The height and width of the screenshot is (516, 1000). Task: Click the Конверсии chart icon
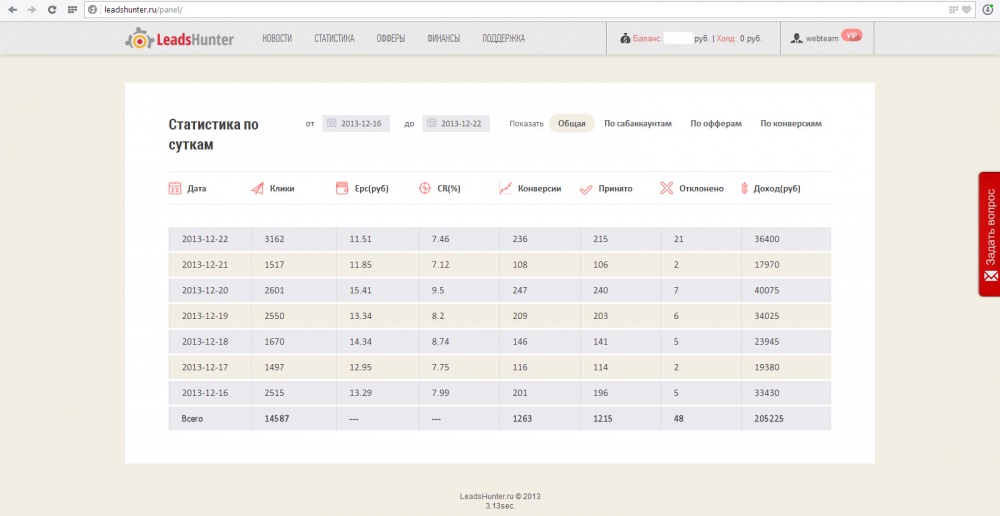[x=505, y=188]
